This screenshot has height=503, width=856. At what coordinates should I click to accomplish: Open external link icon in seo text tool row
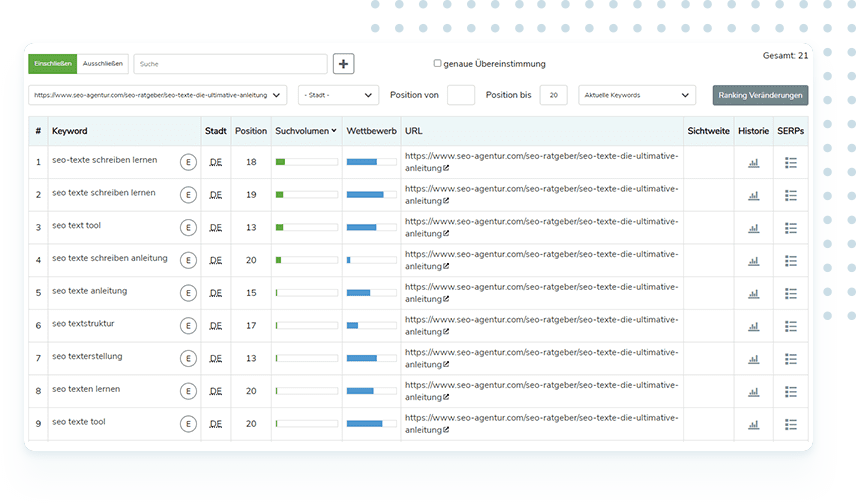pyautogui.click(x=446, y=234)
